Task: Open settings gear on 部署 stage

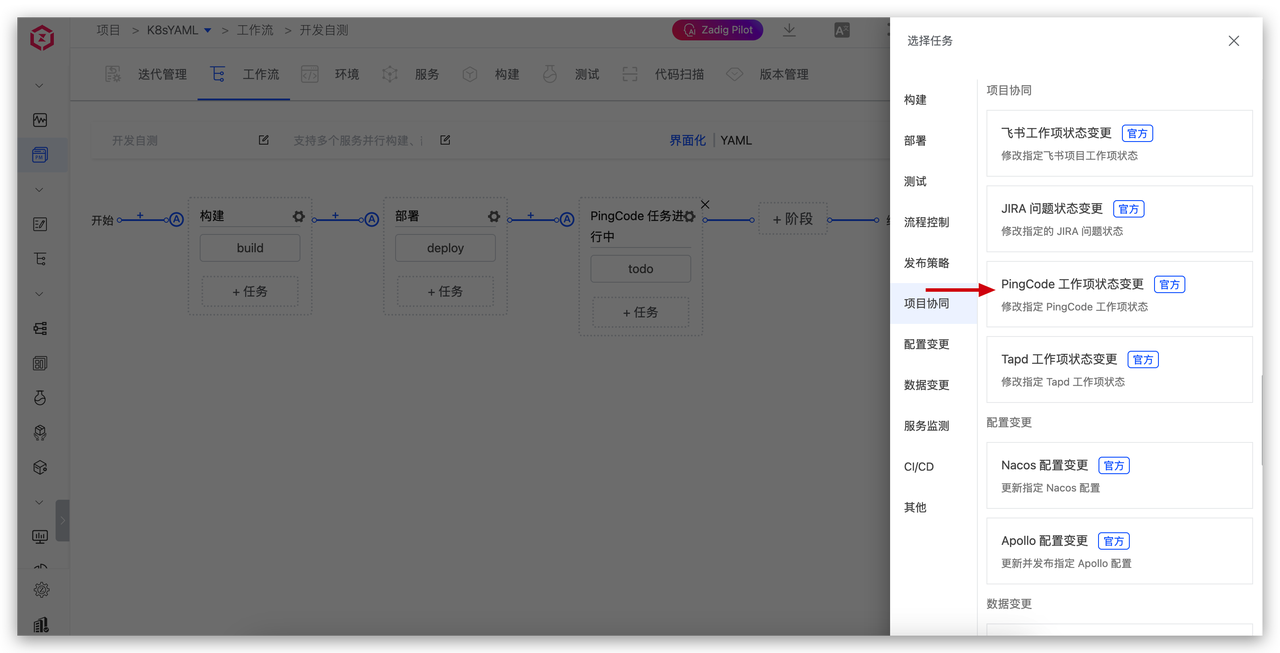Action: (493, 217)
